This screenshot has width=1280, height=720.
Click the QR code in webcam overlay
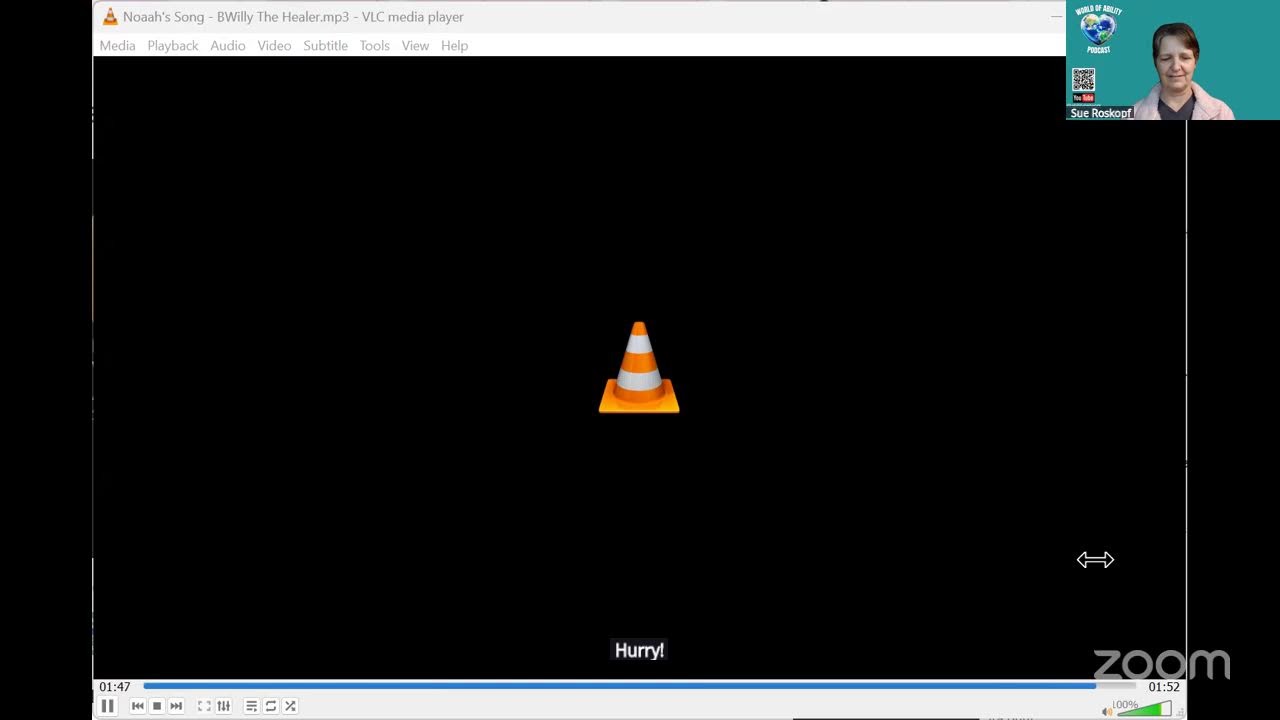pos(1083,80)
